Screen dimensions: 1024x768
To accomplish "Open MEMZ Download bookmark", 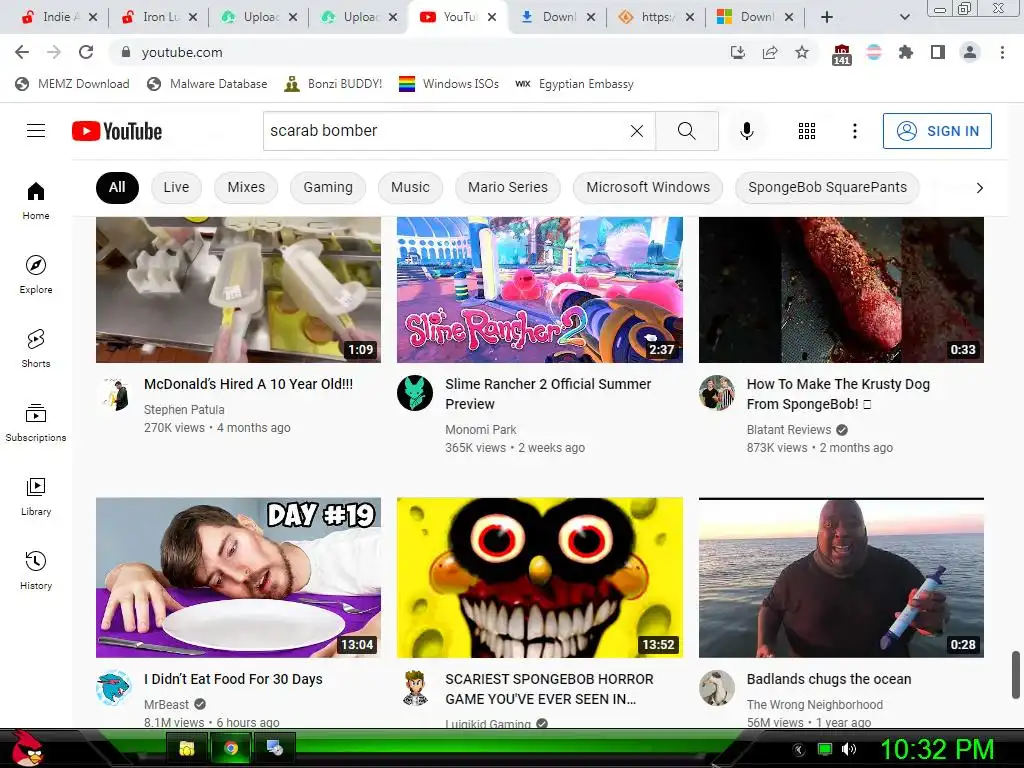I will pos(72,84).
